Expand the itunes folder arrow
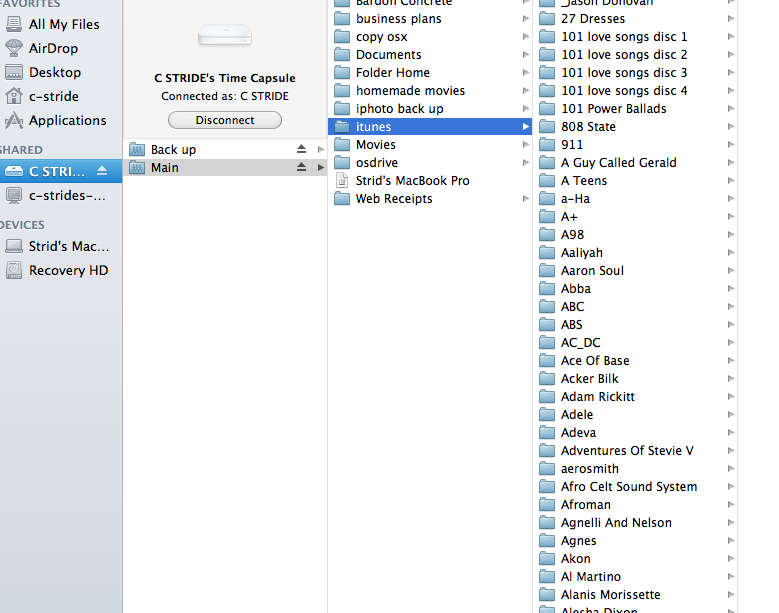This screenshot has width=779, height=613. coord(525,127)
